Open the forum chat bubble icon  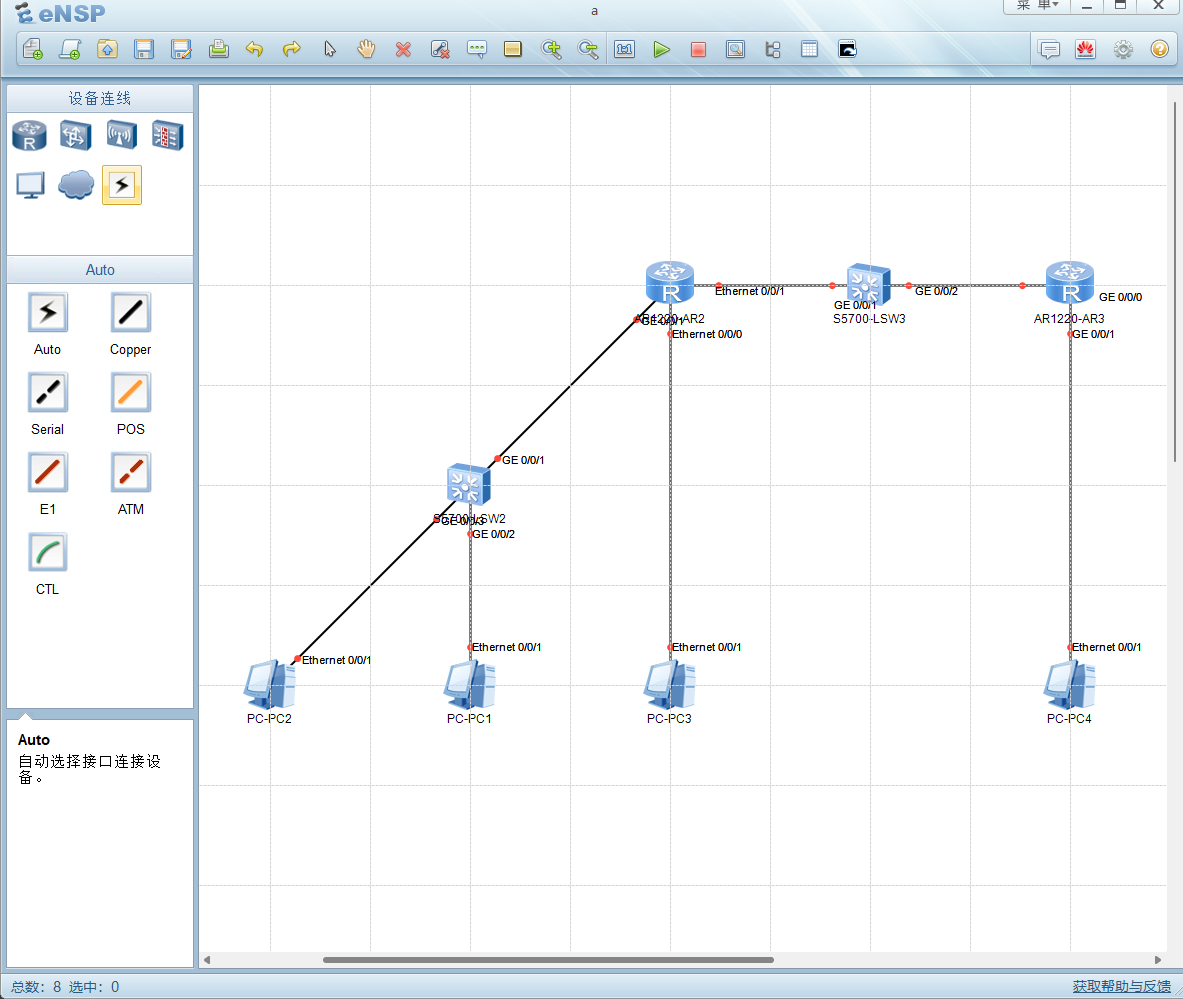click(x=1049, y=50)
